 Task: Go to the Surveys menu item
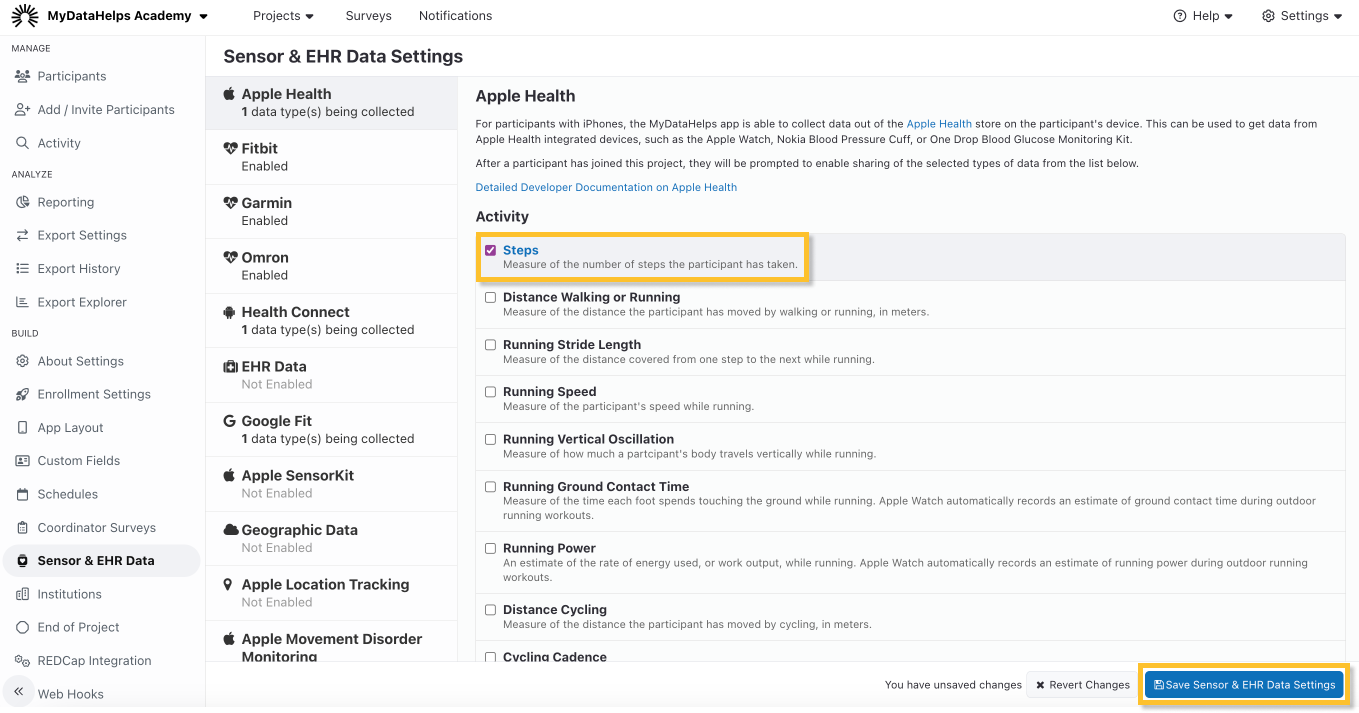click(368, 16)
